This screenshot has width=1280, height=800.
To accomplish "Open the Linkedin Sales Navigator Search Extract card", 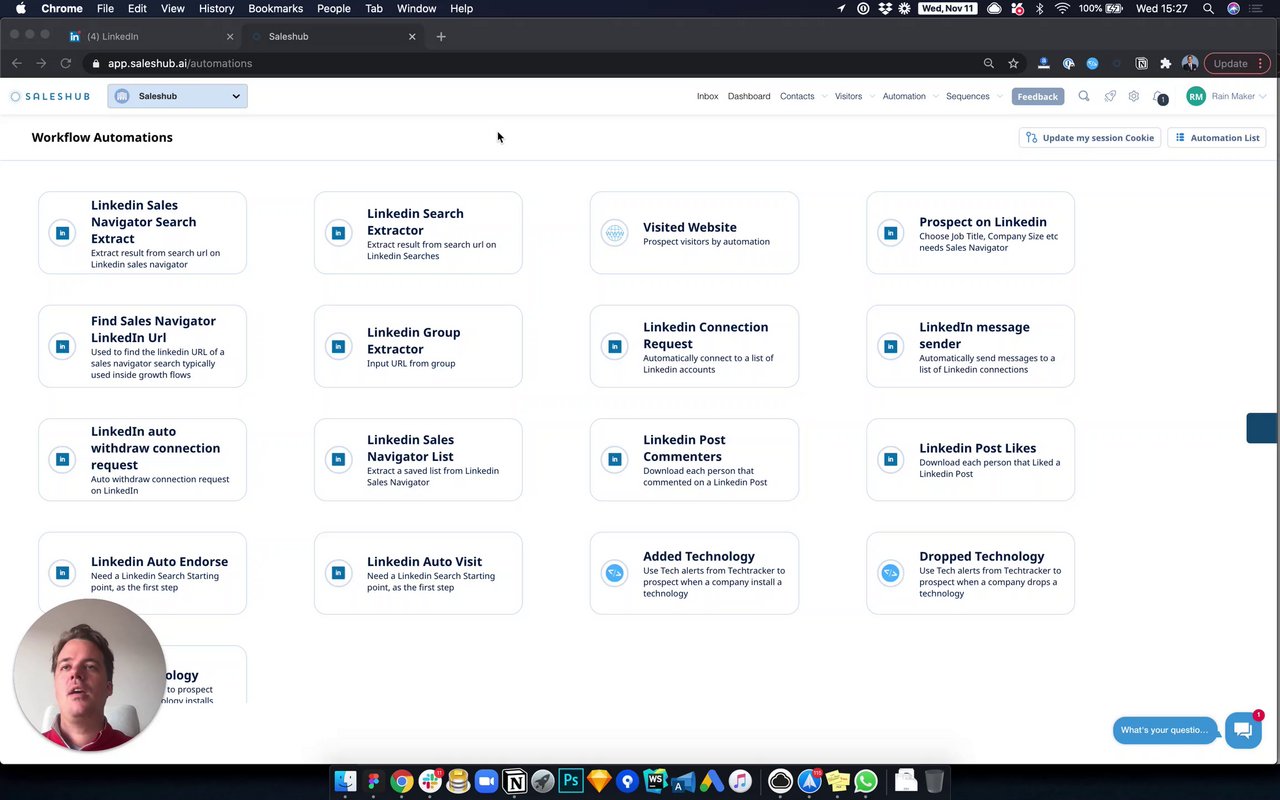I will [142, 233].
